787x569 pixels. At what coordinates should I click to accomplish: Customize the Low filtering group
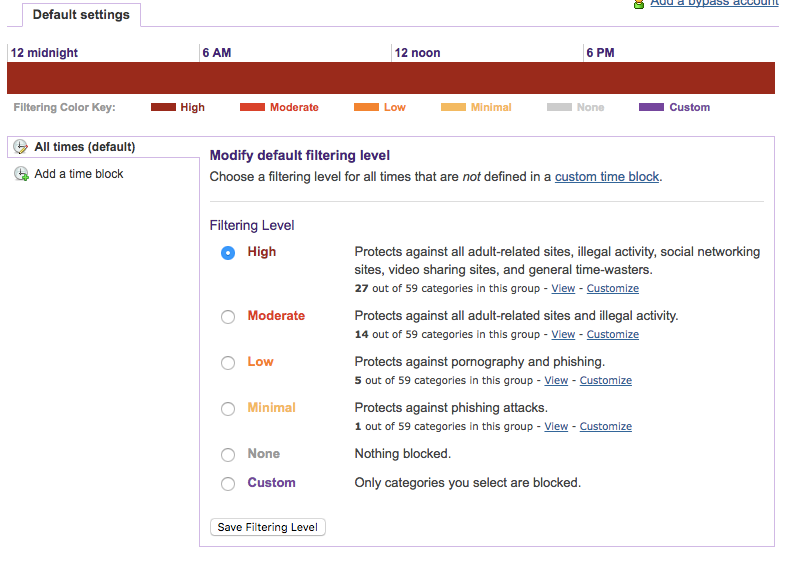point(605,381)
